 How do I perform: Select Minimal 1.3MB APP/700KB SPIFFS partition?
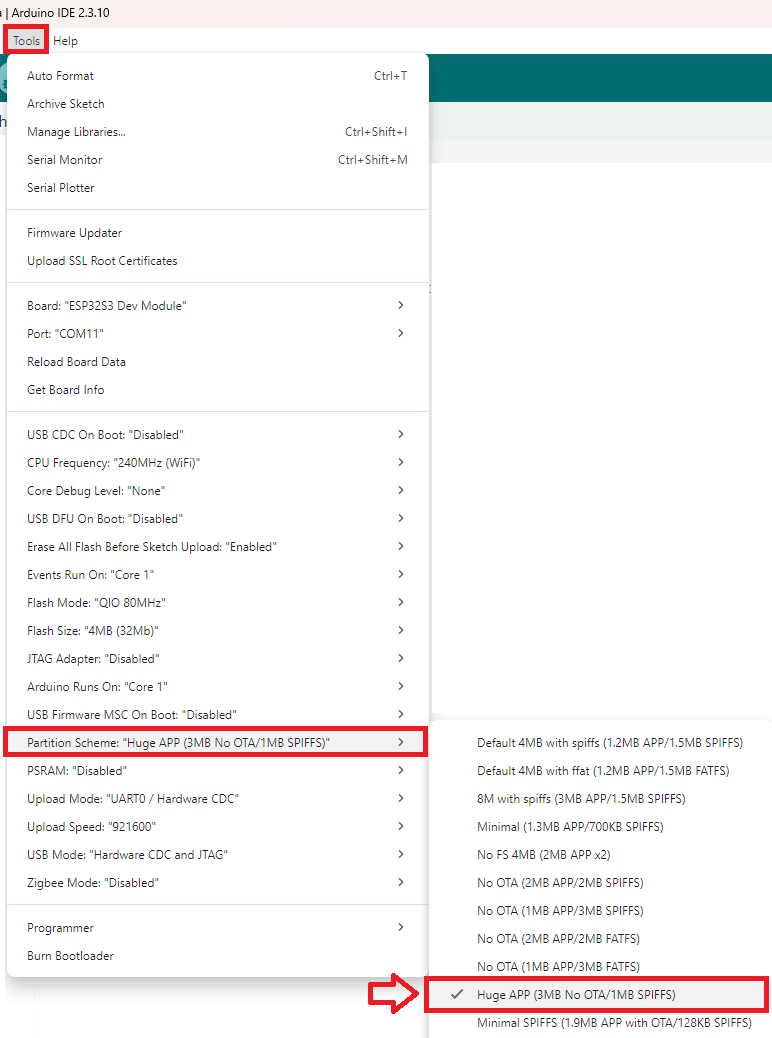601,827
